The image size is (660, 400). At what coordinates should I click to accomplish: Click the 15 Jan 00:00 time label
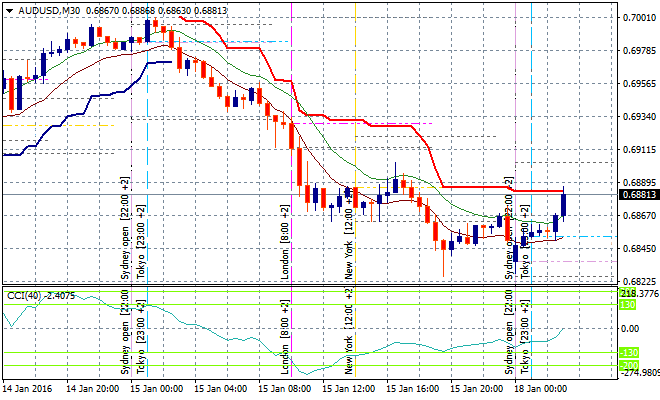click(x=156, y=388)
